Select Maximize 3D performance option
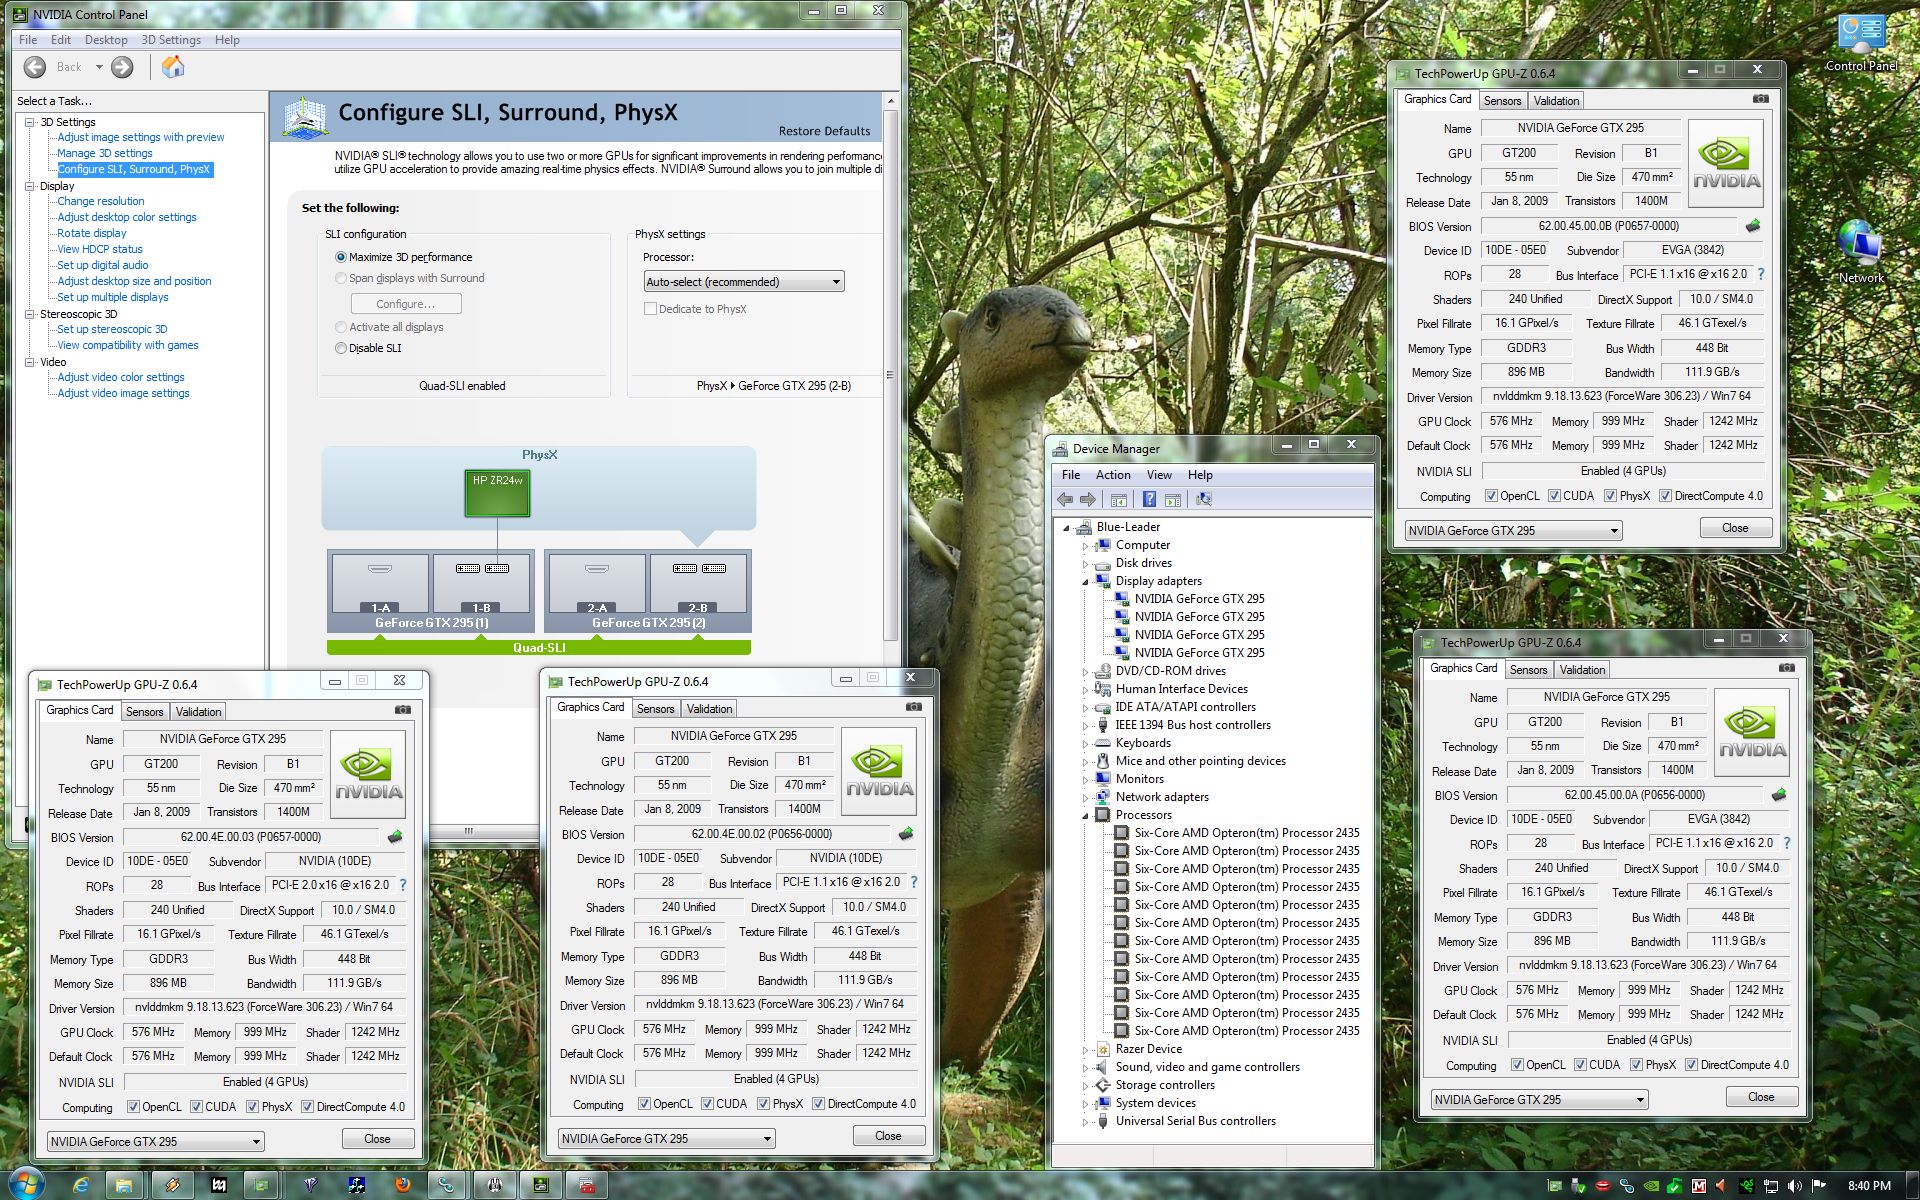Viewport: 1920px width, 1200px height. coord(341,257)
